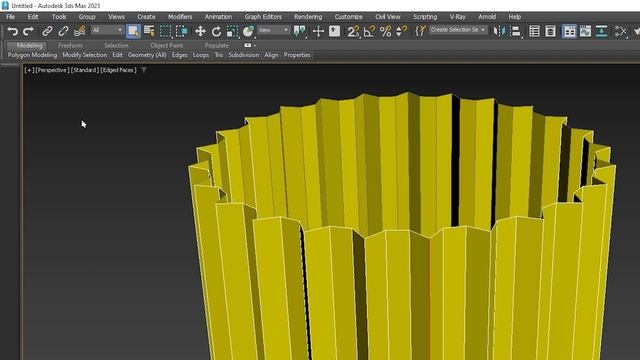Toggle ribbon minimize button after Populate
Screen dimensions: 640x360
click(x=249, y=45)
